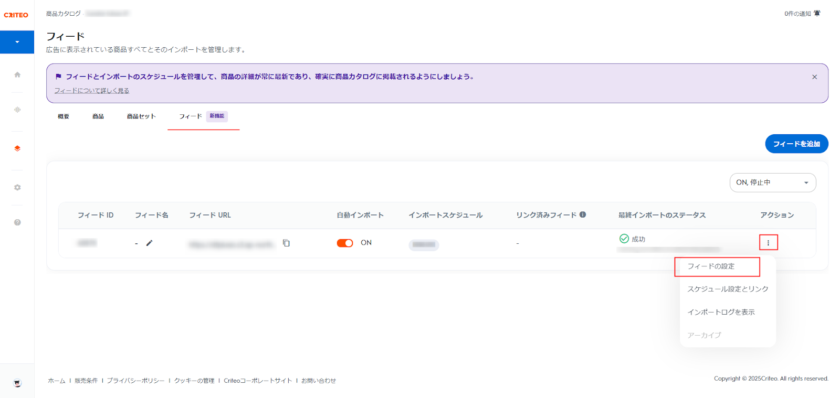The height and width of the screenshot is (398, 840).
Task: Toggle the 自動インポート switch off
Action: (x=345, y=243)
